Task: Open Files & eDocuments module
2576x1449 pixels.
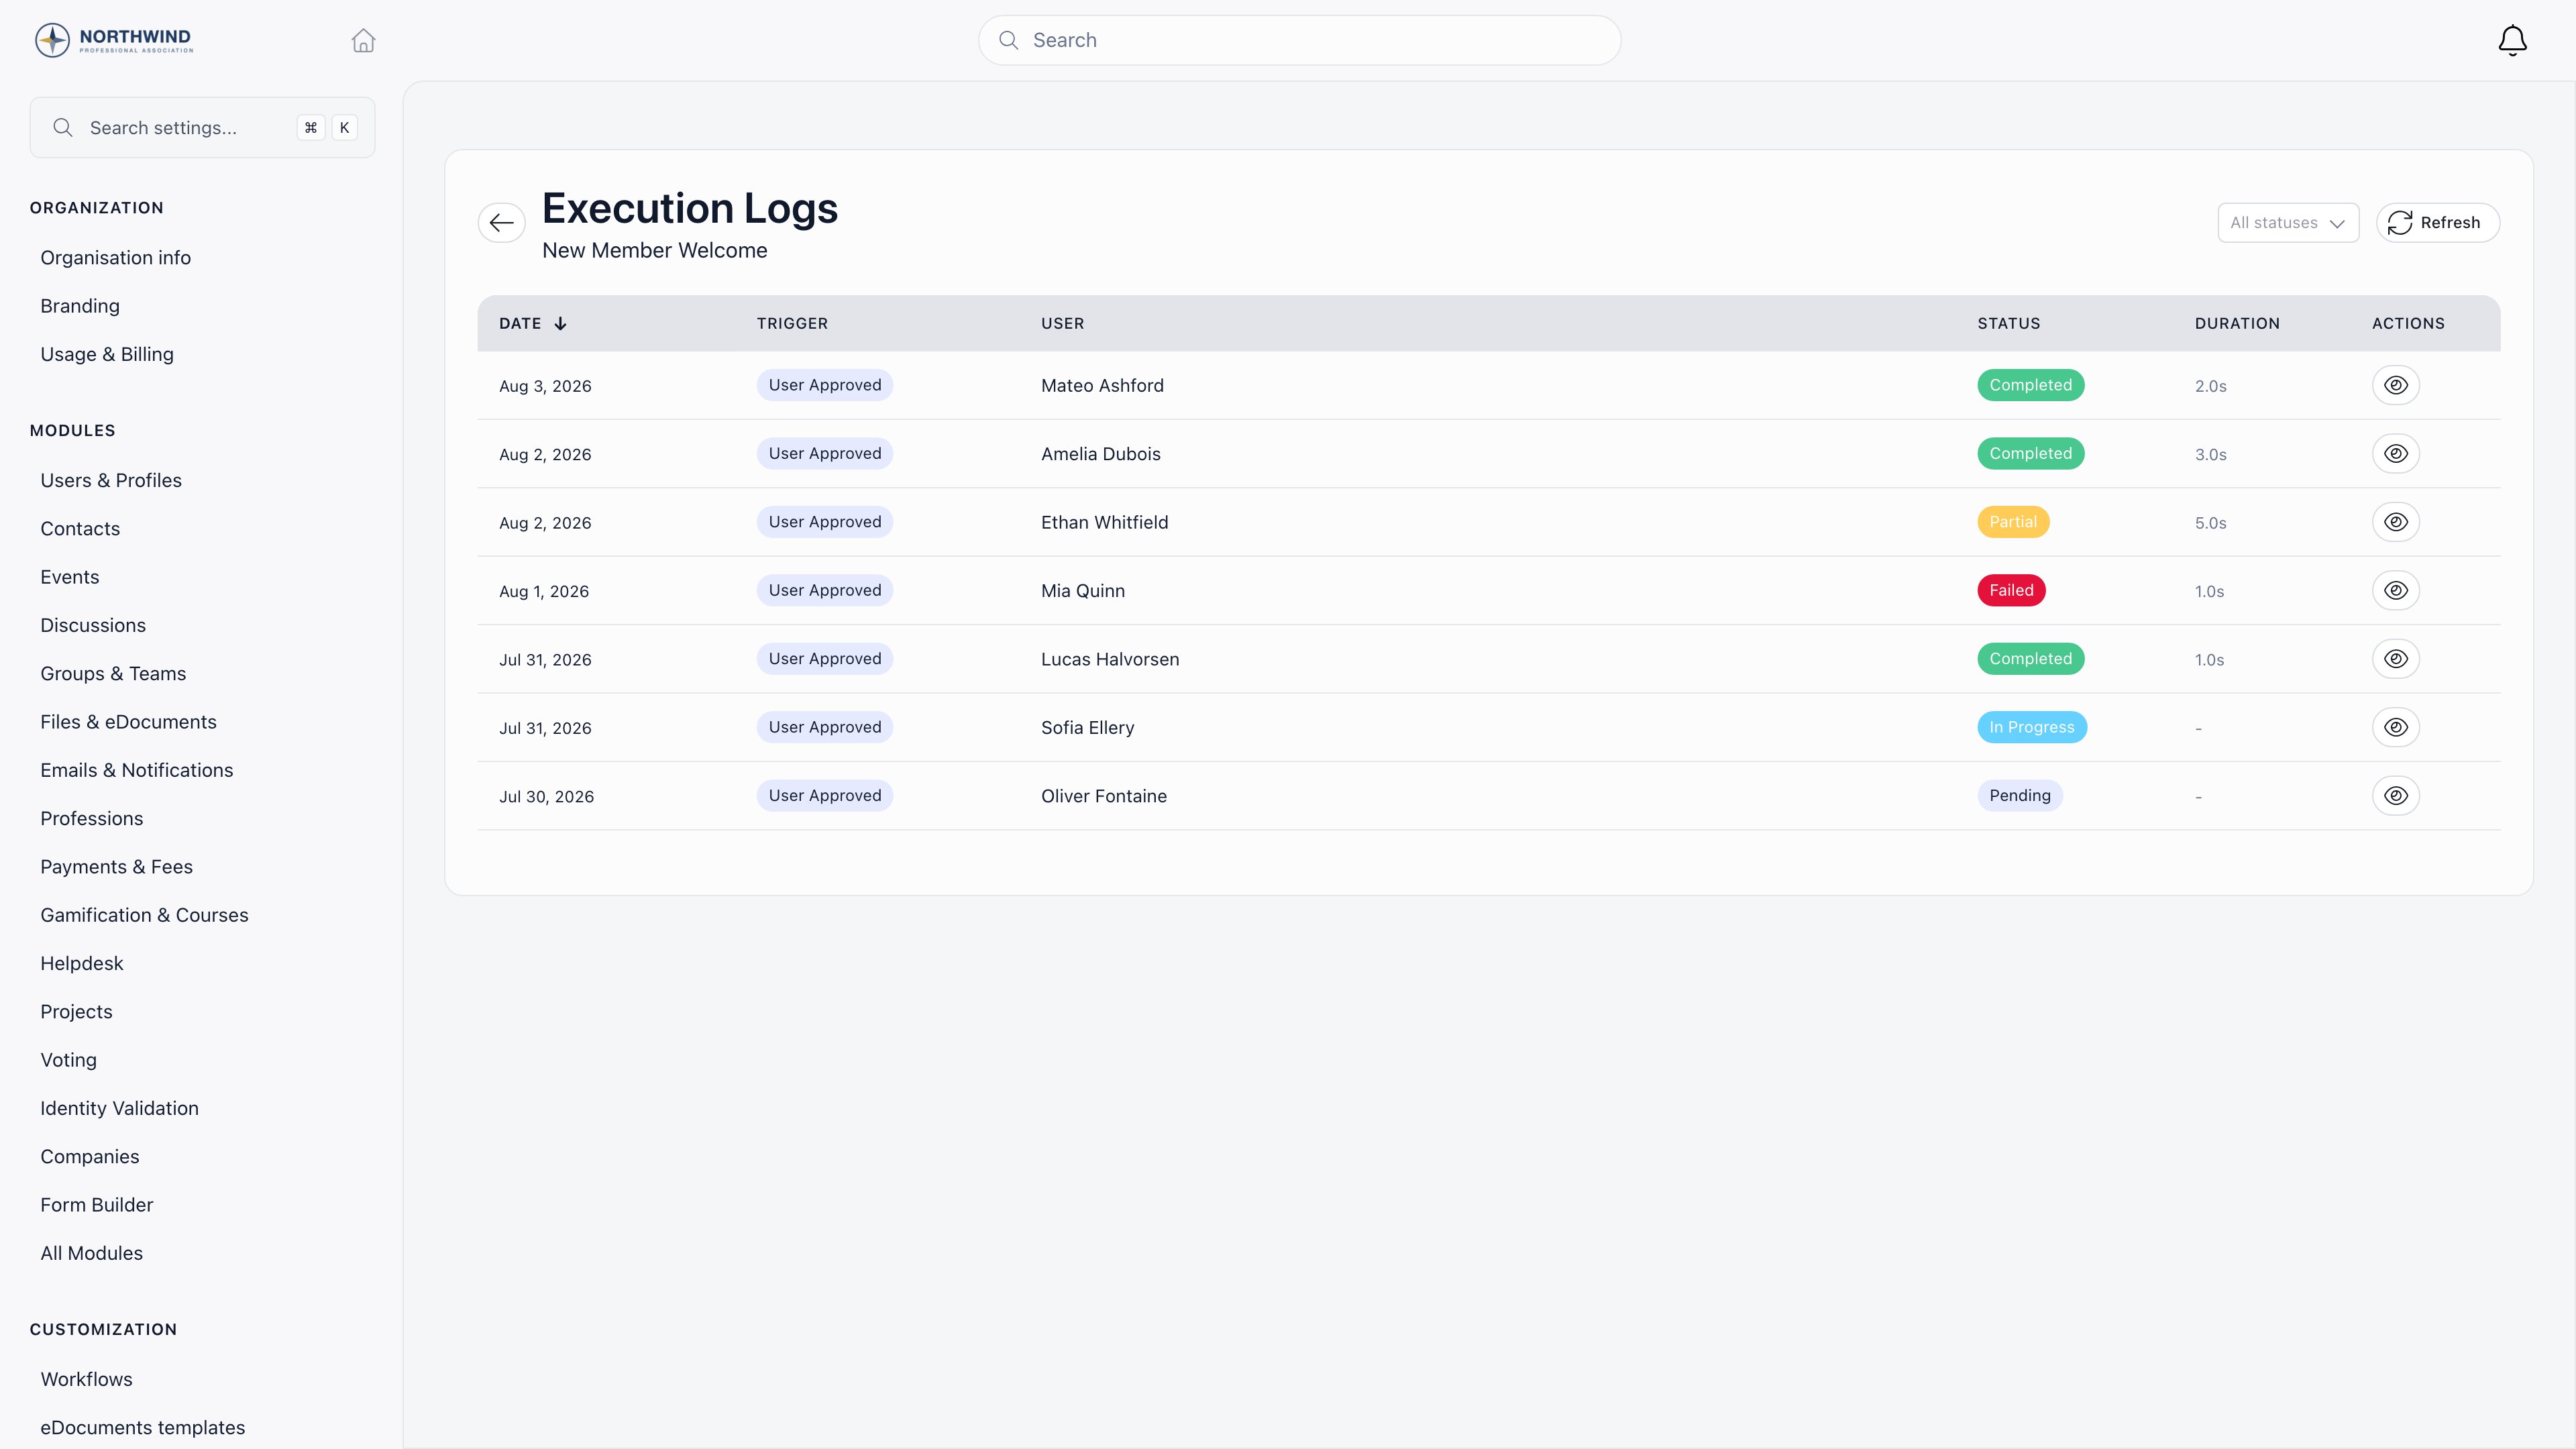Action: click(x=128, y=722)
